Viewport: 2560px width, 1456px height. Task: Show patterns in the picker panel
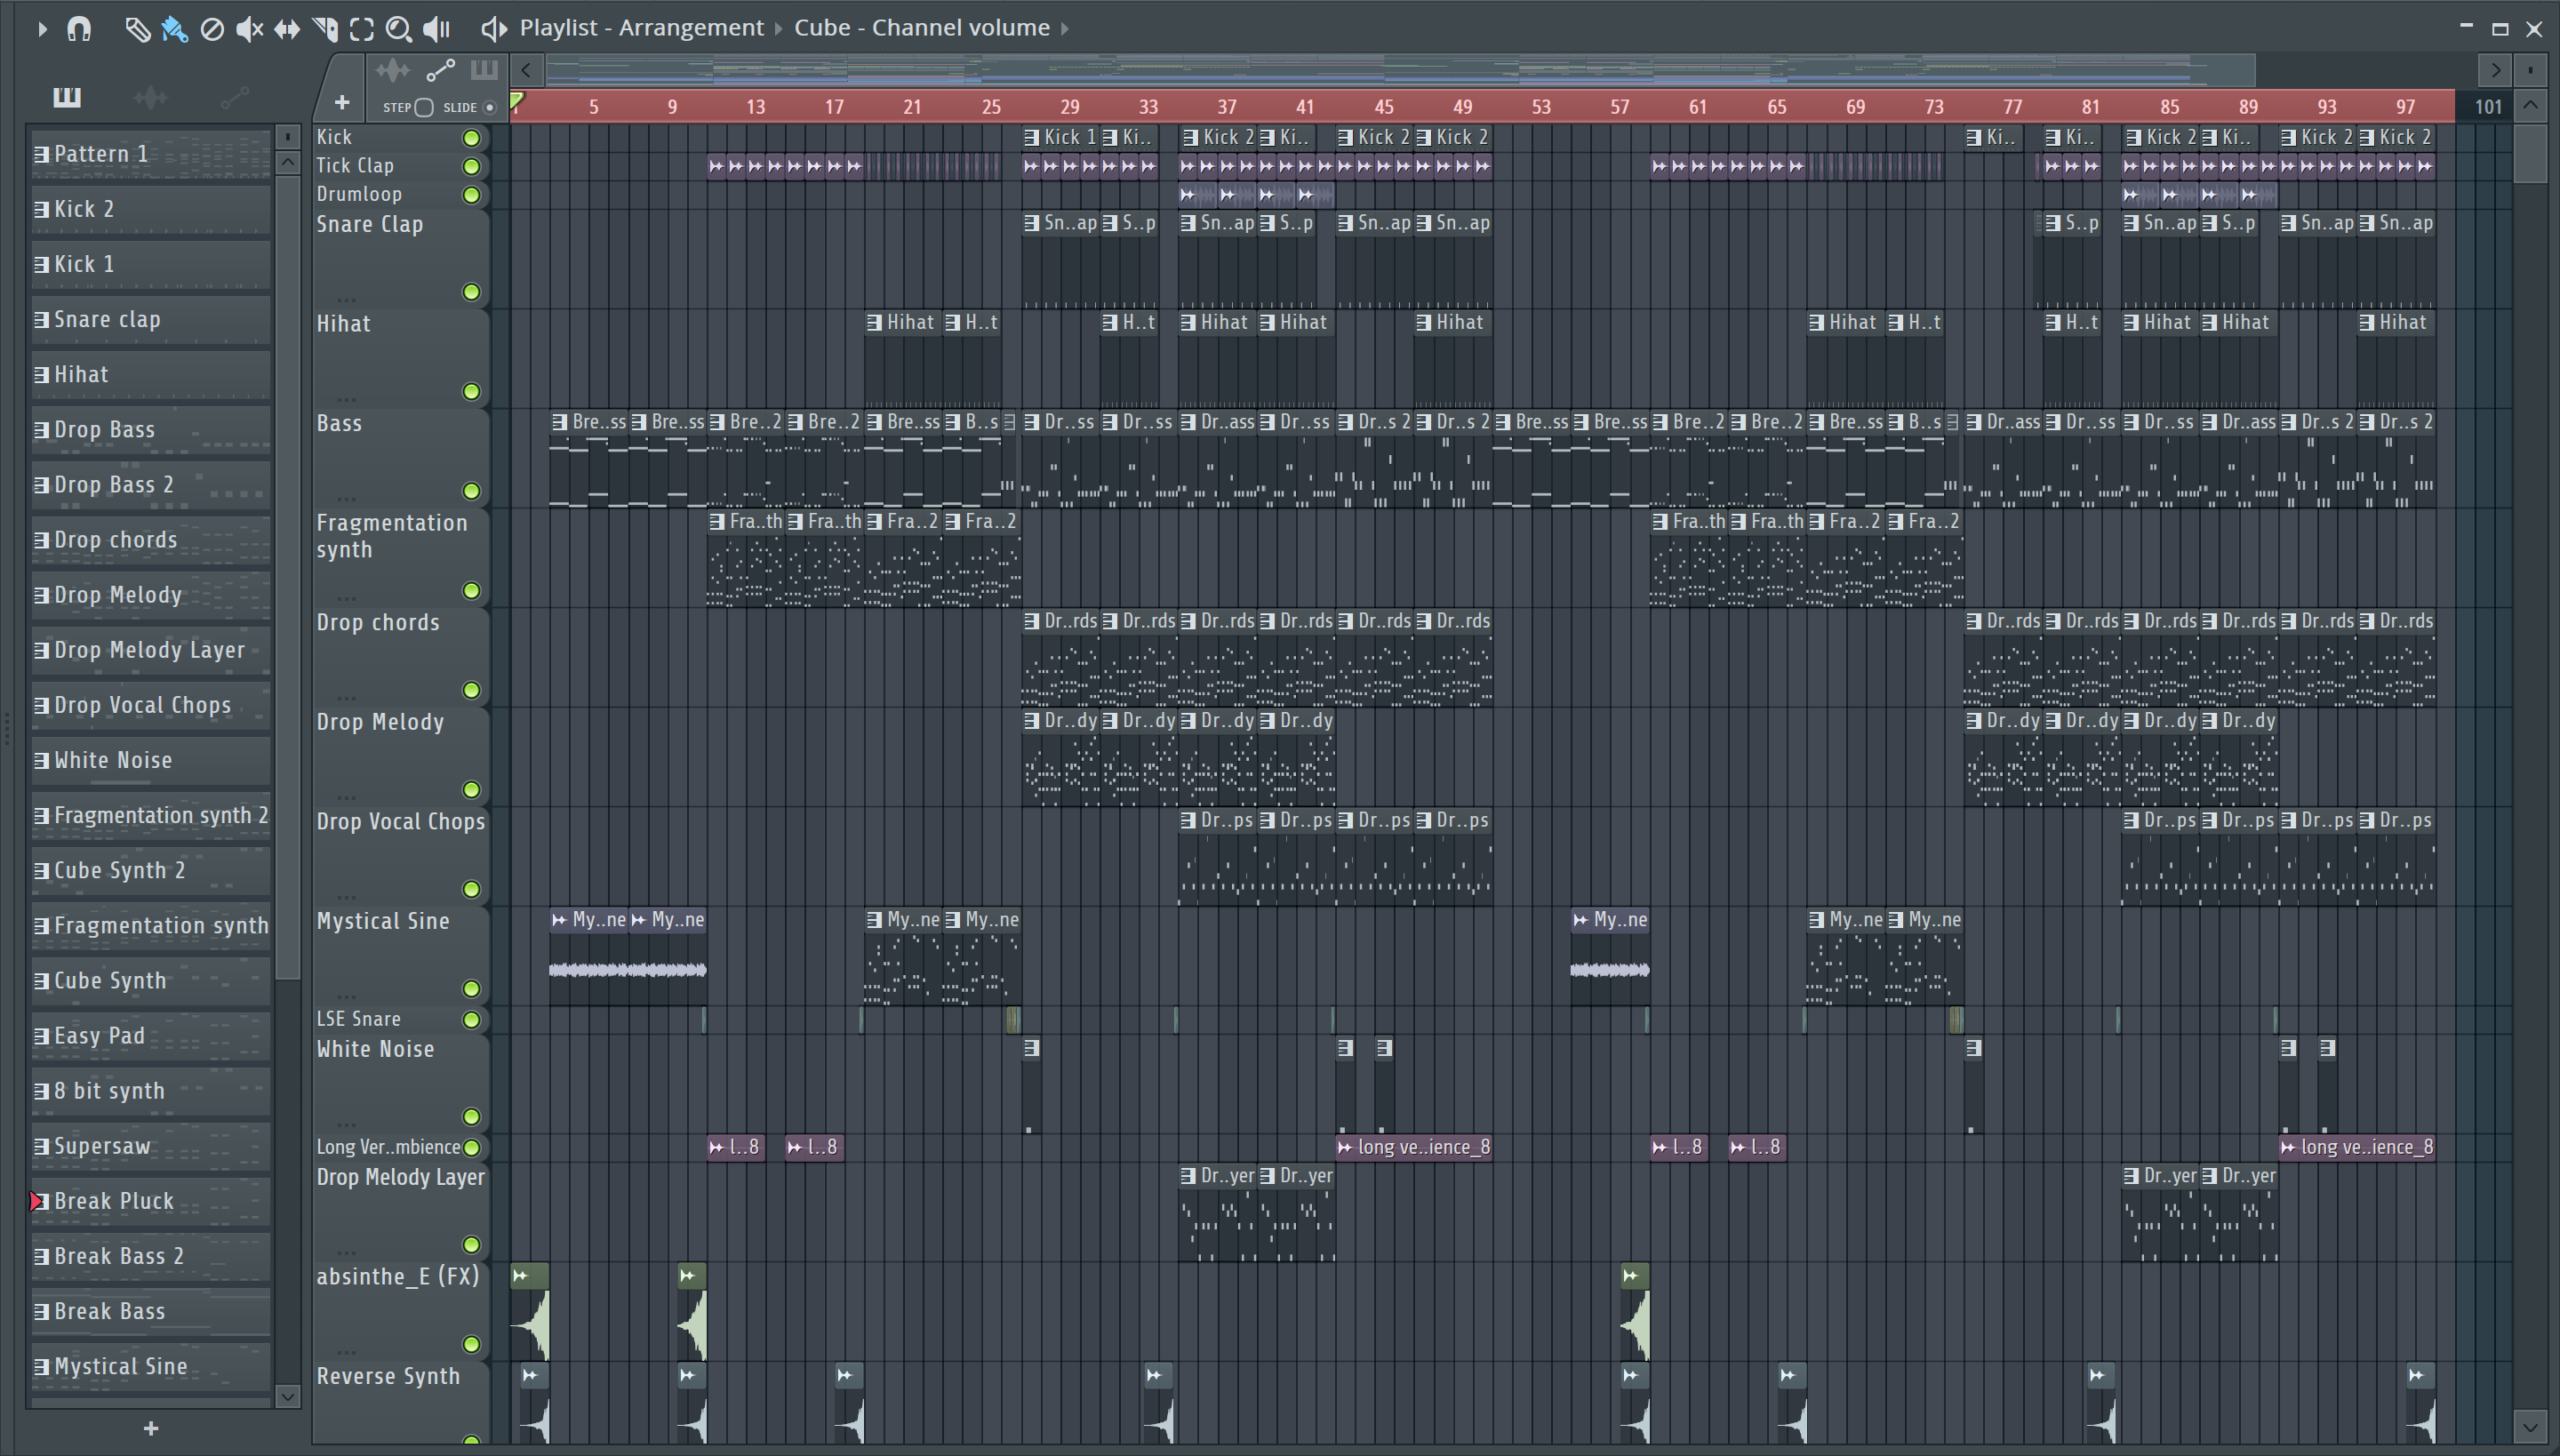pyautogui.click(x=67, y=97)
